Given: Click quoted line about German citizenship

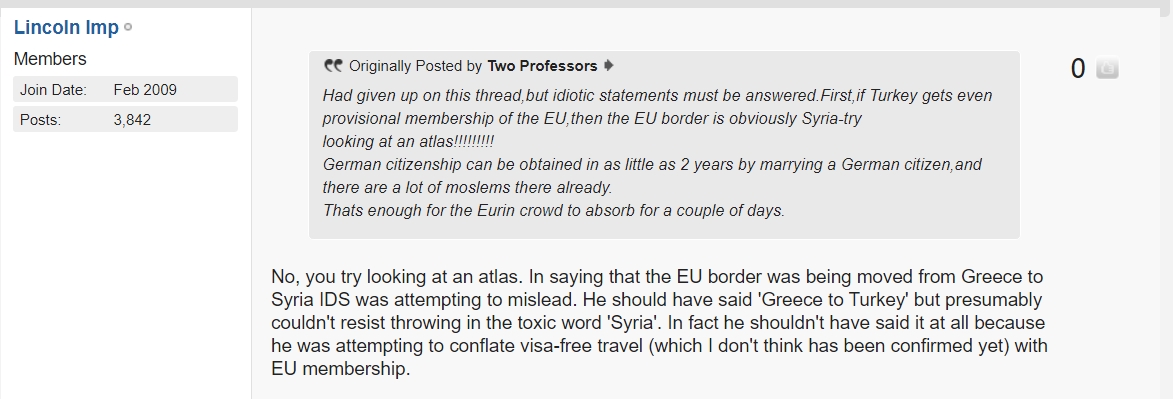Looking at the screenshot, I should (x=652, y=165).
